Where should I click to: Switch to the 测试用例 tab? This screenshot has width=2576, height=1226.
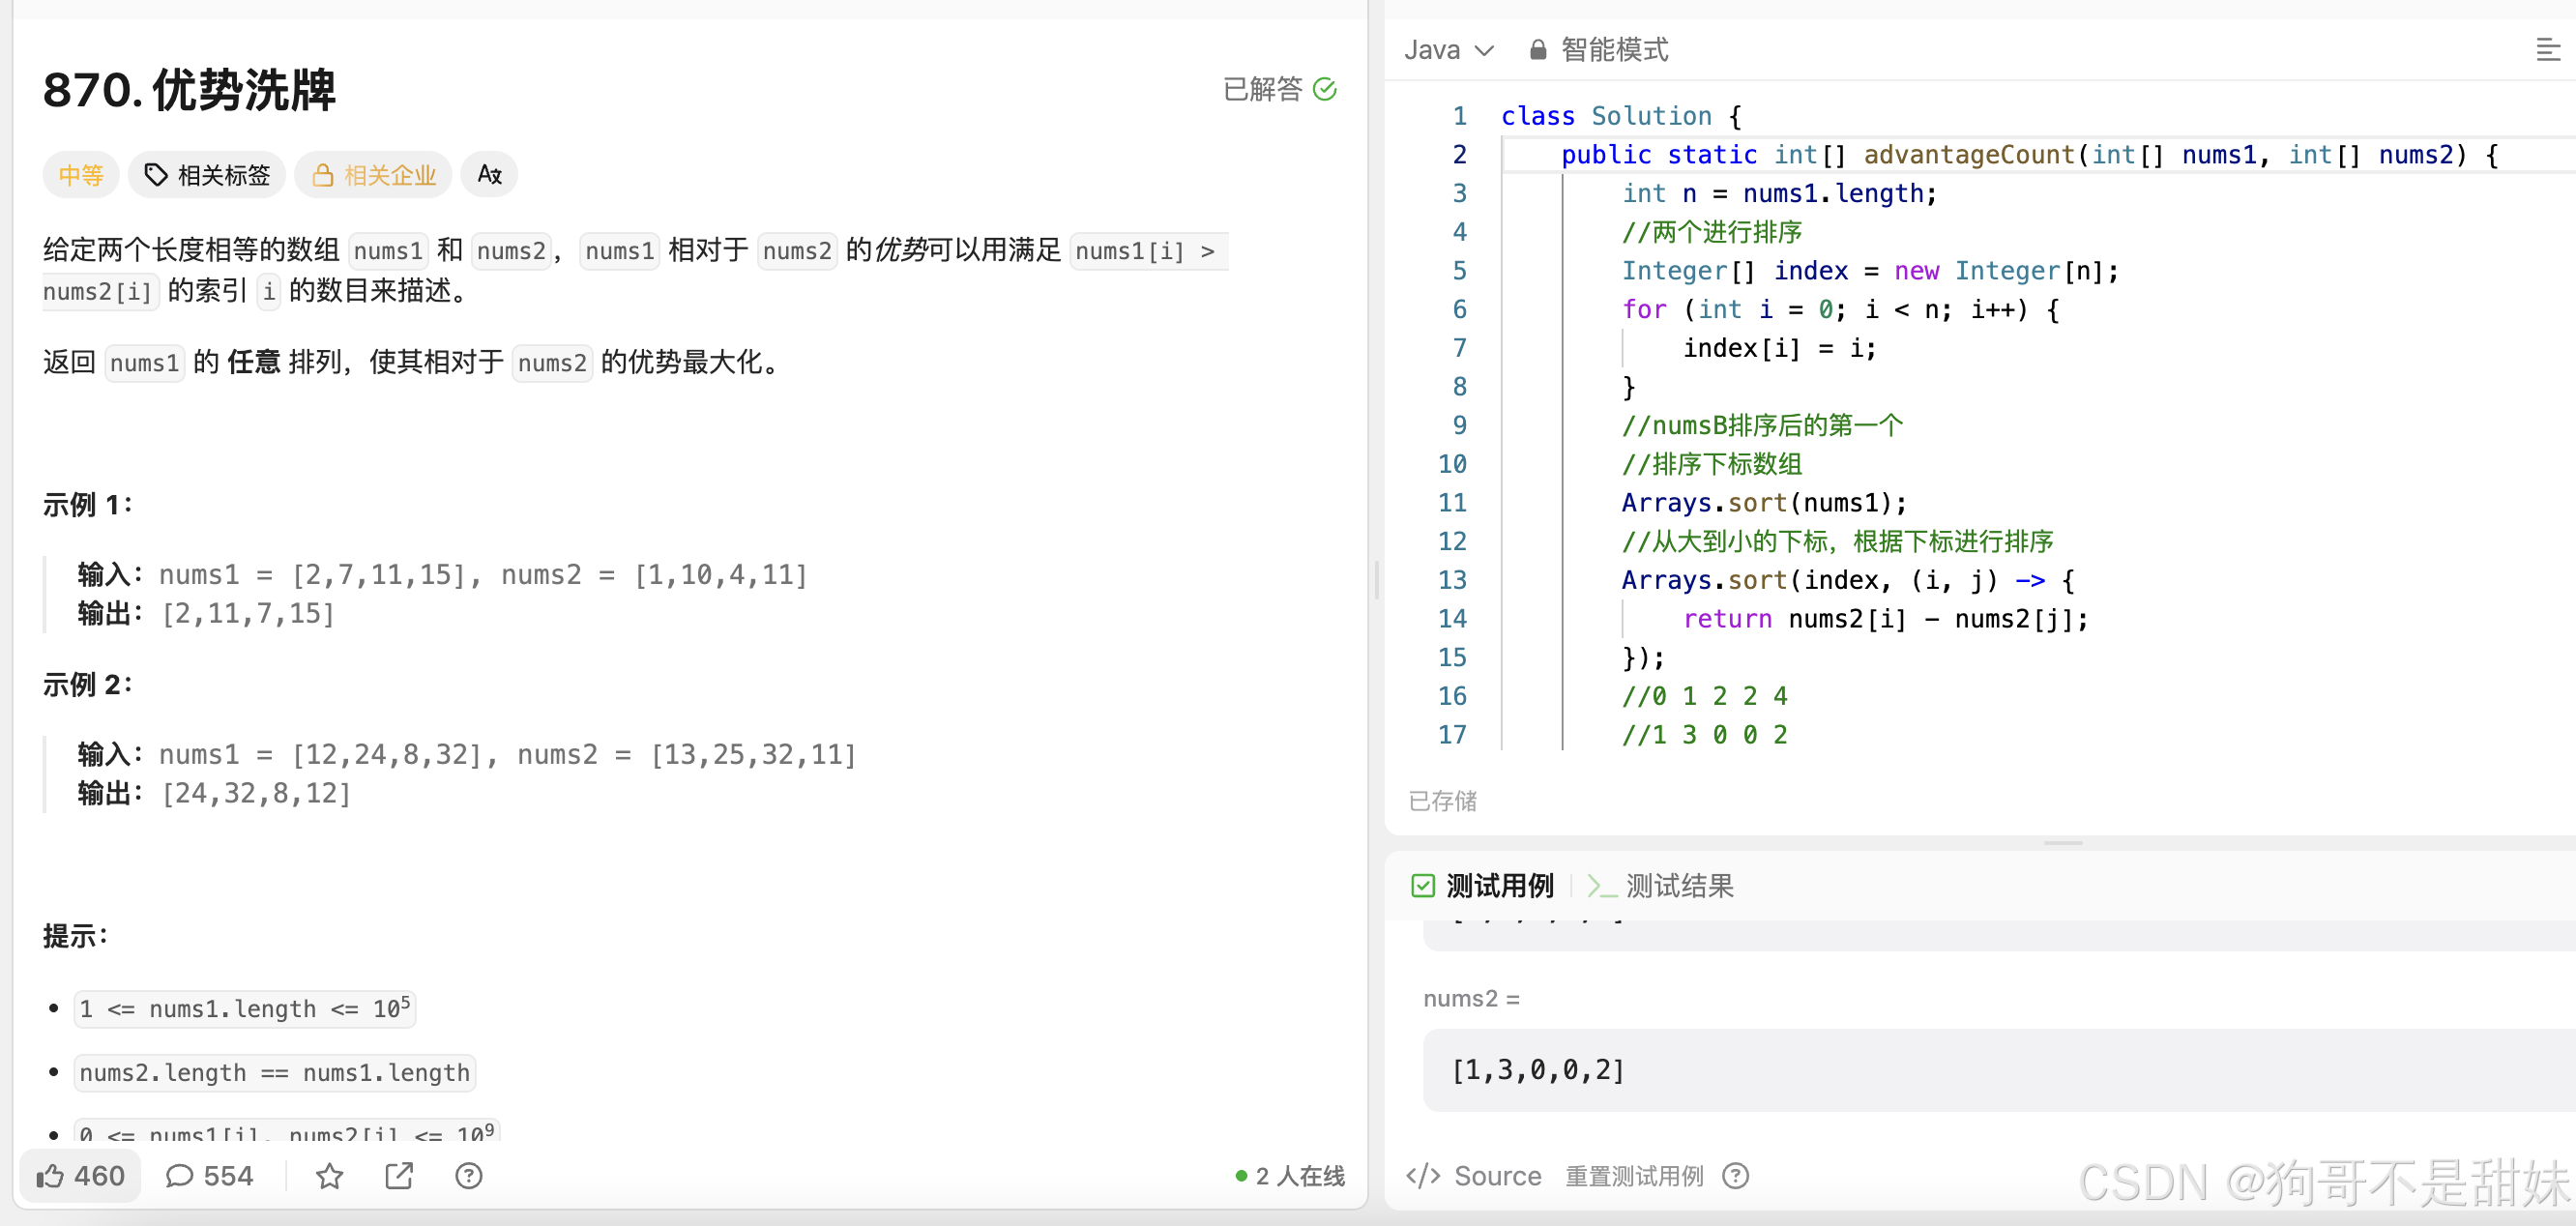click(x=1483, y=886)
